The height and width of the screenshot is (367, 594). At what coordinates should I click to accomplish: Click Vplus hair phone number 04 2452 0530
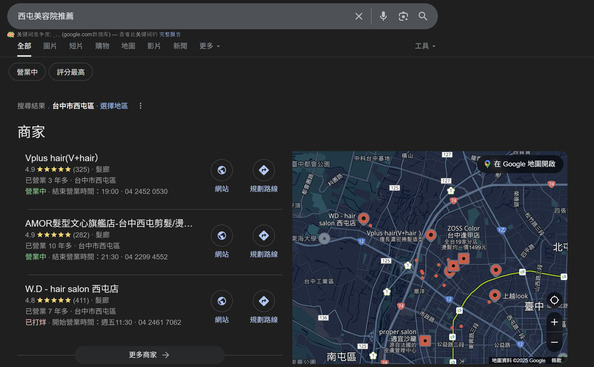[146, 192]
